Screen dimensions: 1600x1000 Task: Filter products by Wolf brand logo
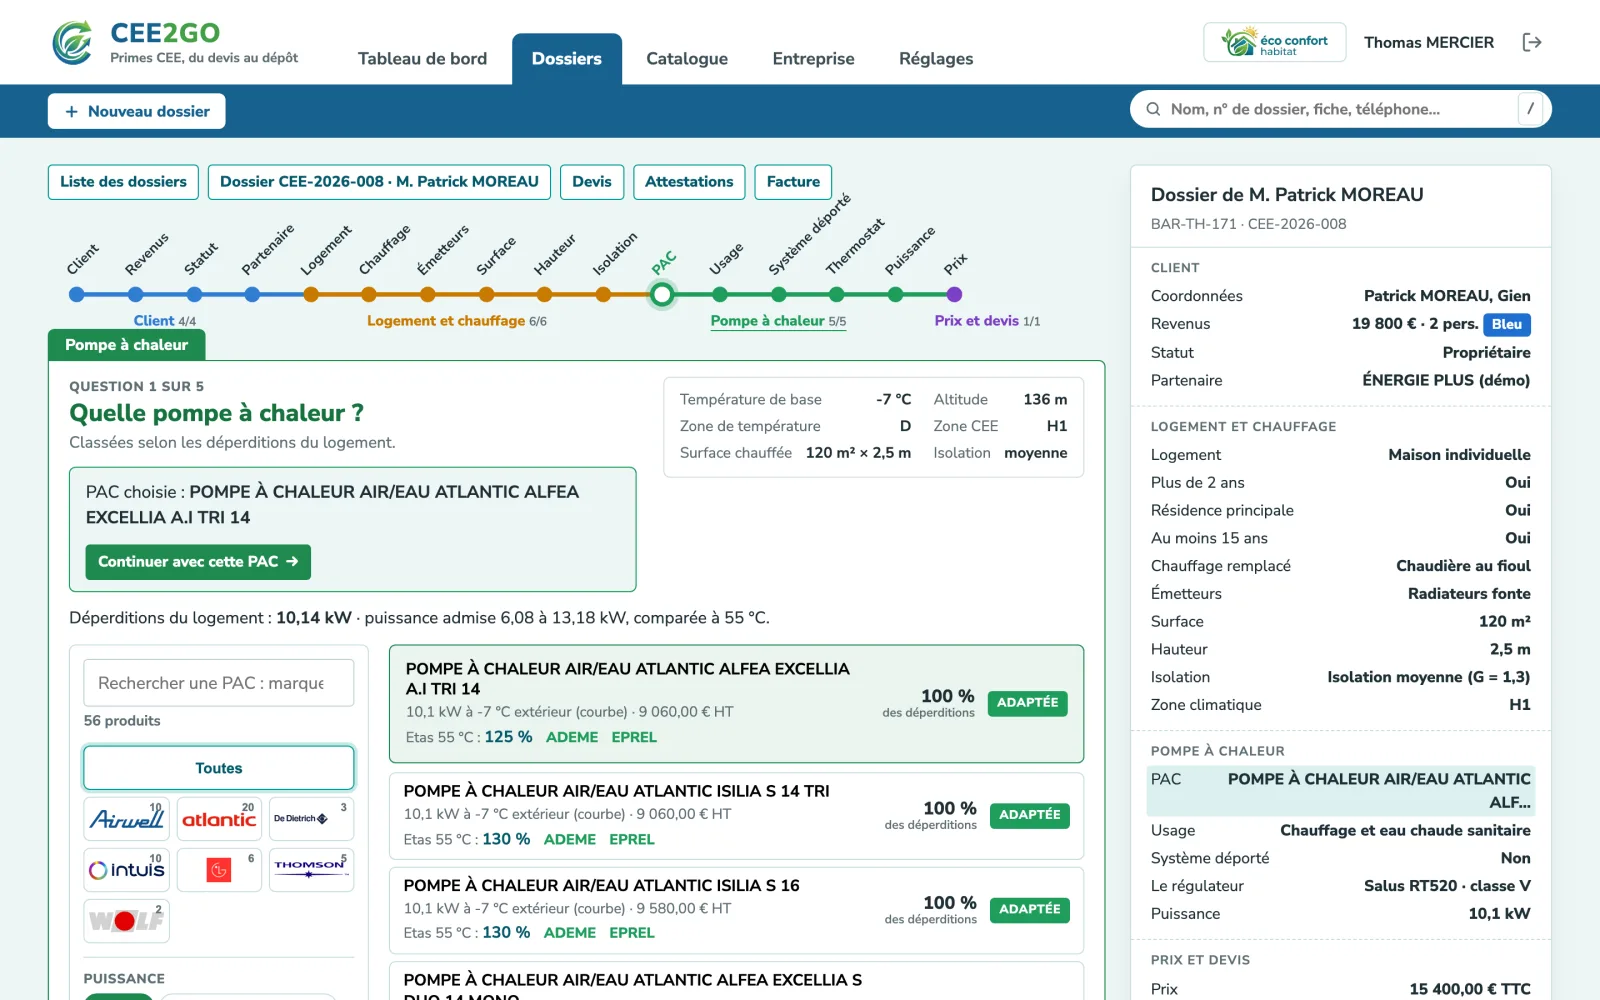[127, 921]
